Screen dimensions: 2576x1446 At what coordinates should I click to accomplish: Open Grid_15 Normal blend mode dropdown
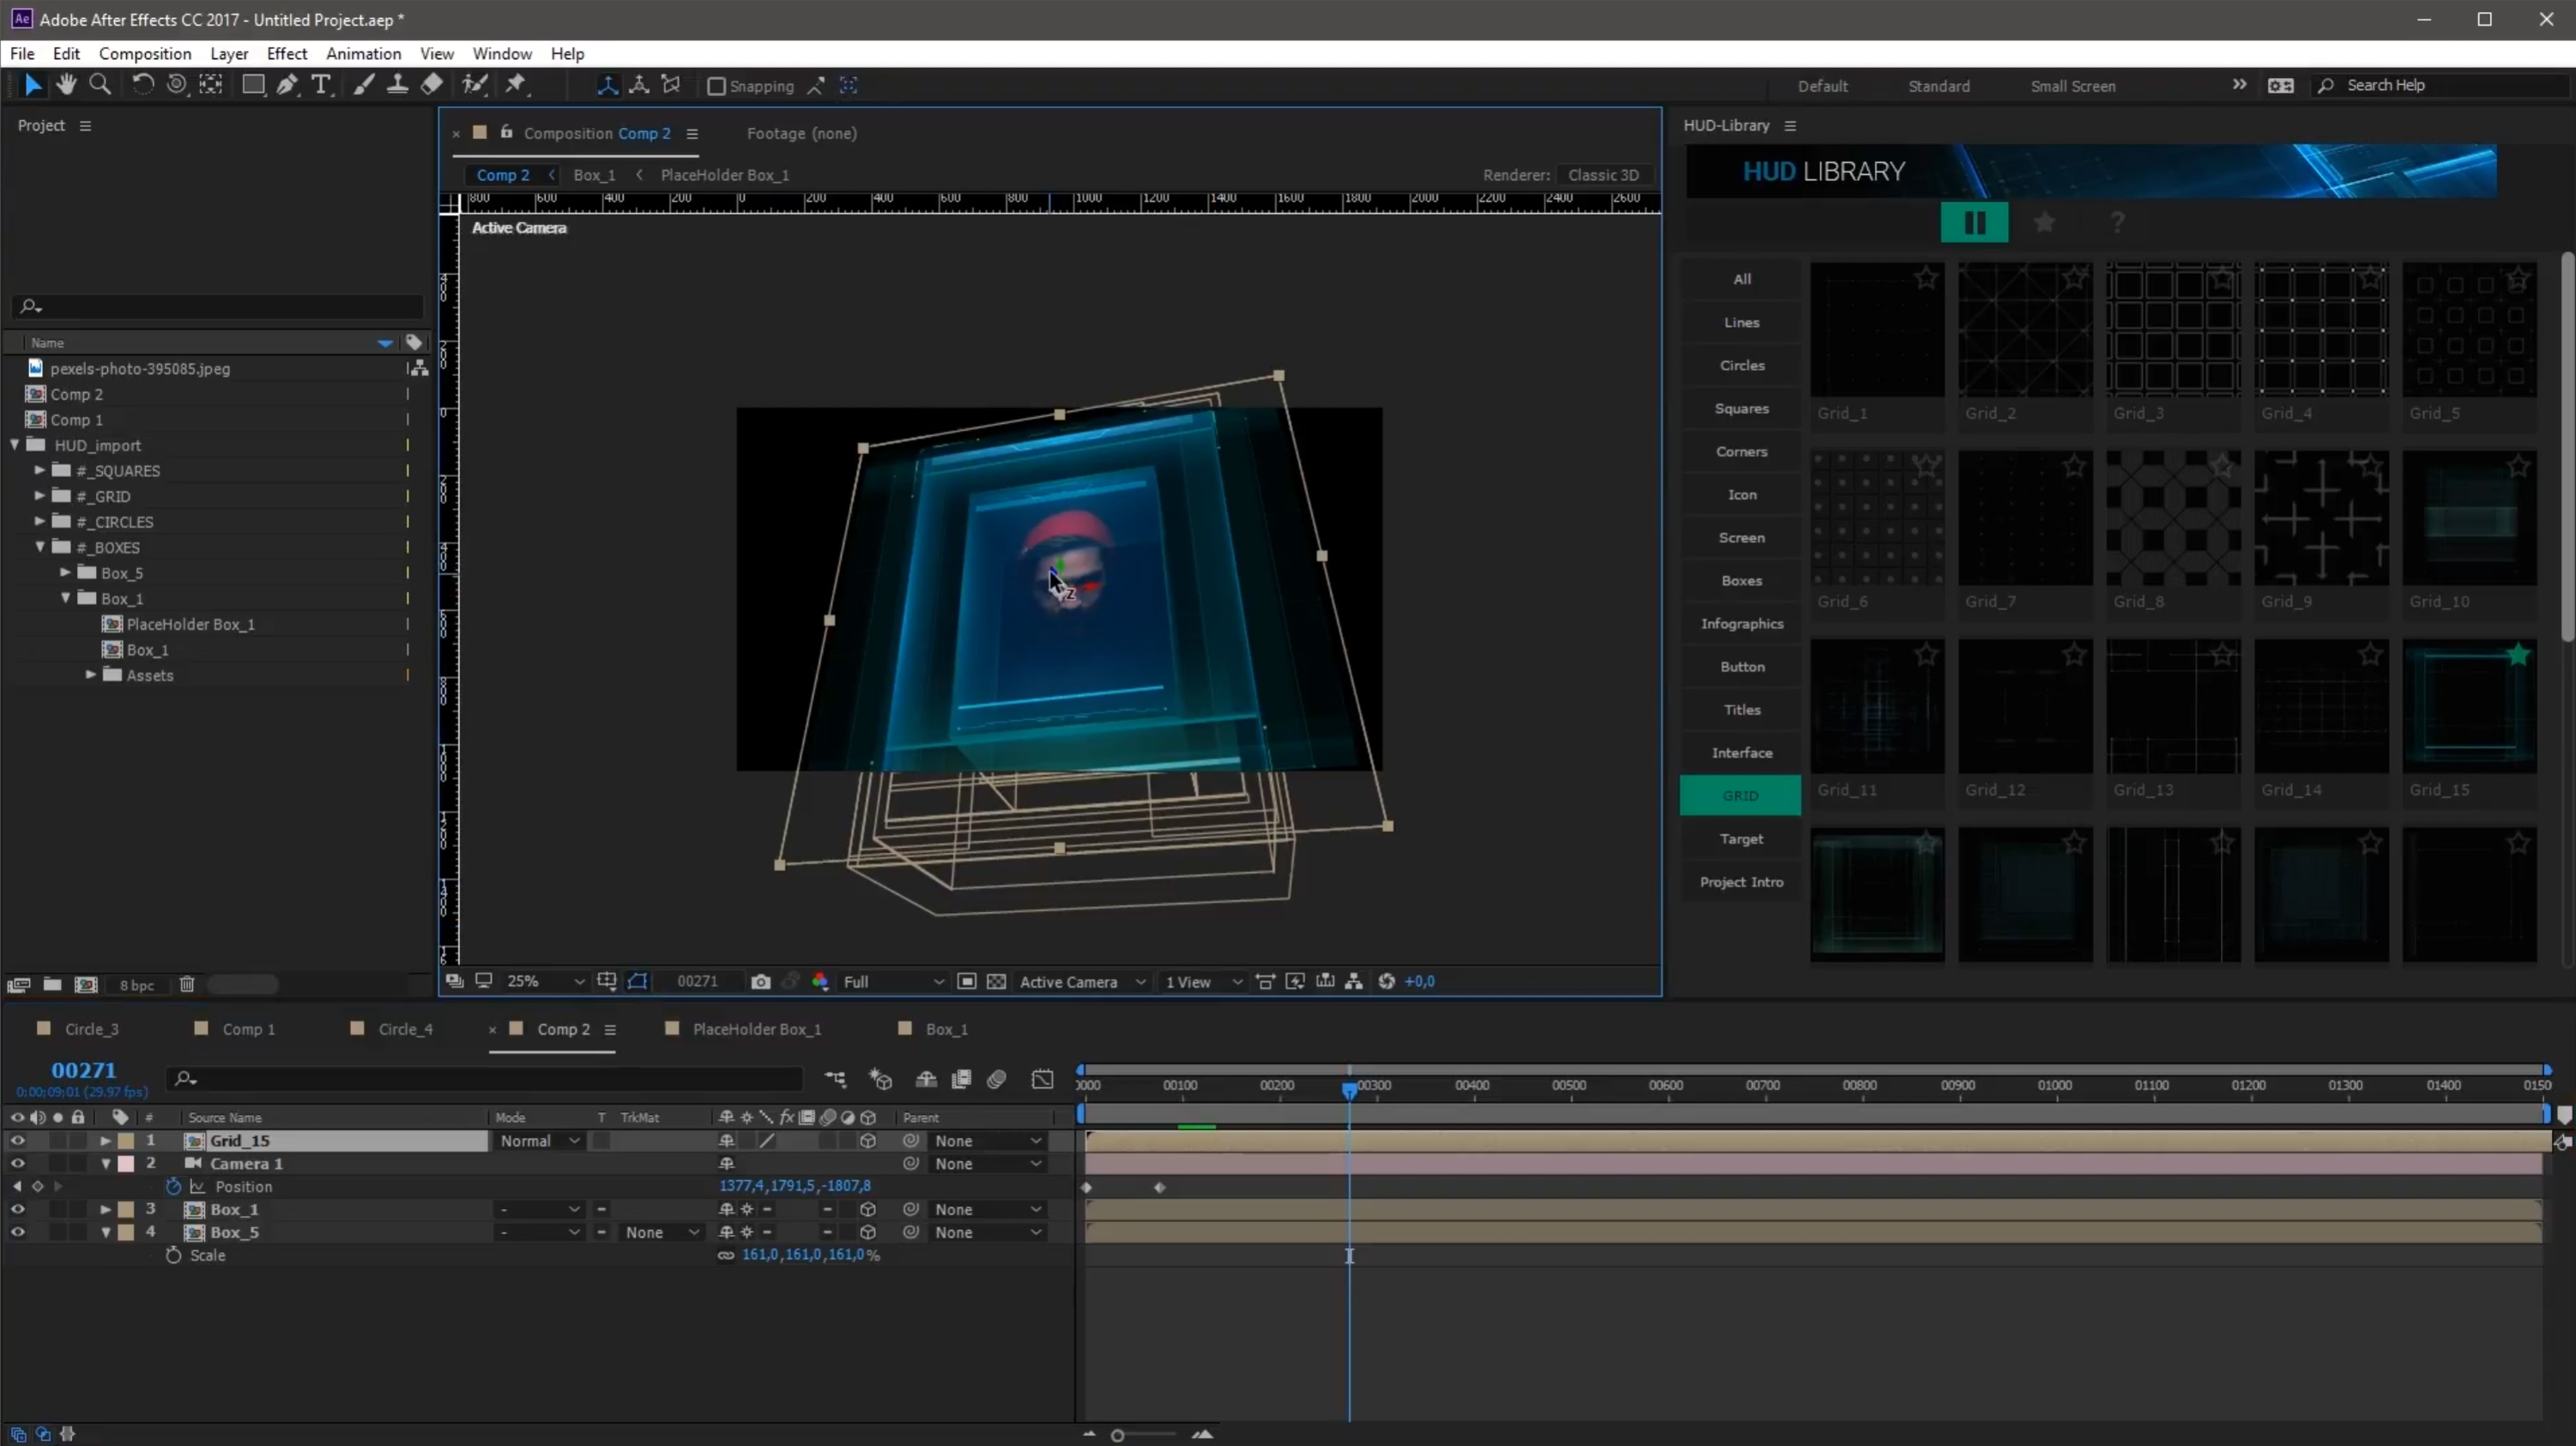[x=539, y=1141]
